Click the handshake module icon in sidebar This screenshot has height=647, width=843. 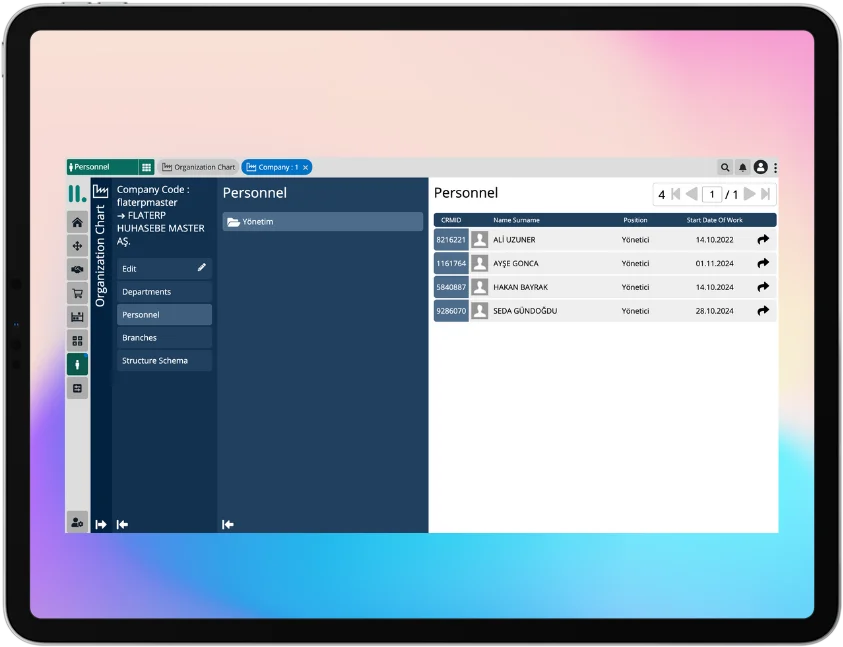[77, 269]
